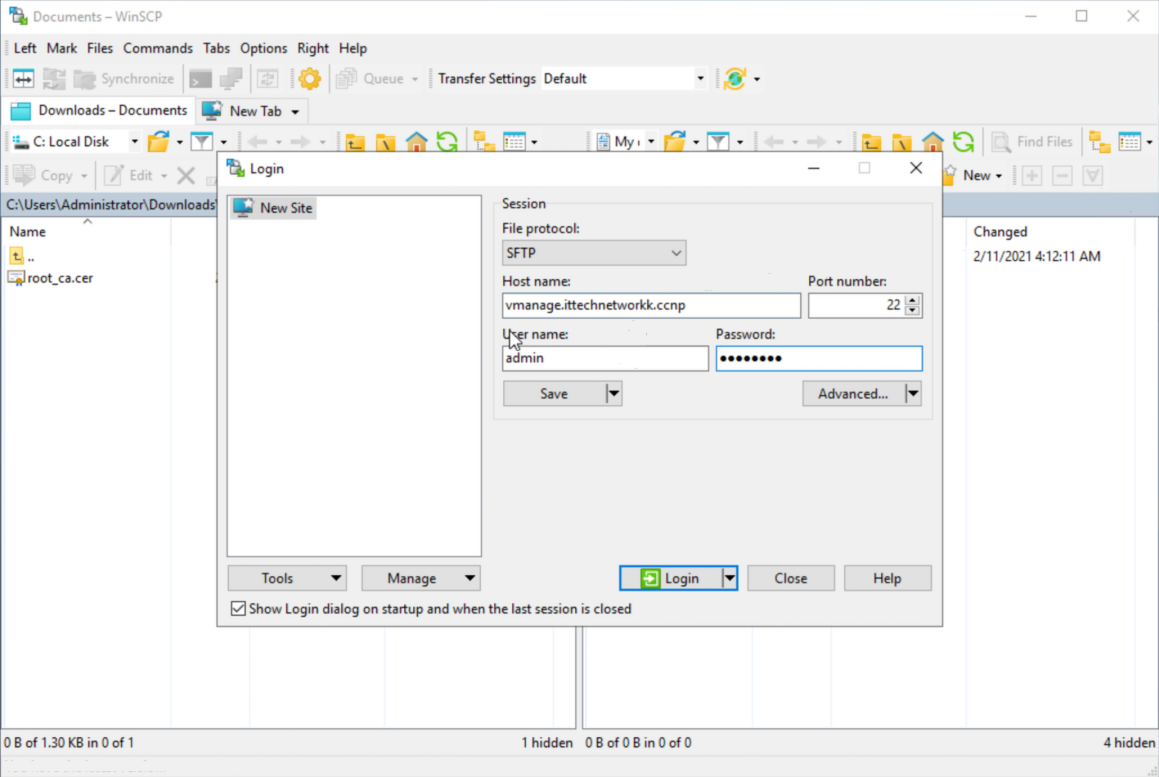Image resolution: width=1159 pixels, height=777 pixels.
Task: Open the Commands menu
Action: click(157, 48)
